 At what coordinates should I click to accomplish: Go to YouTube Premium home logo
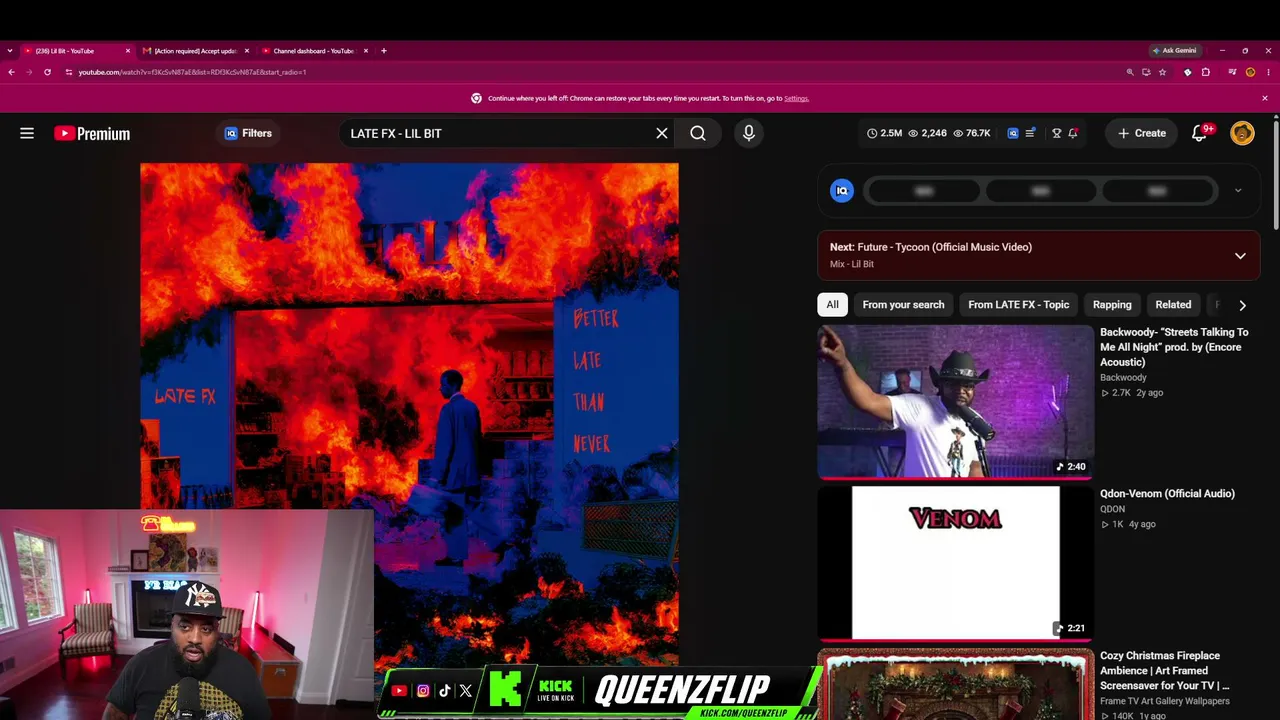92,133
